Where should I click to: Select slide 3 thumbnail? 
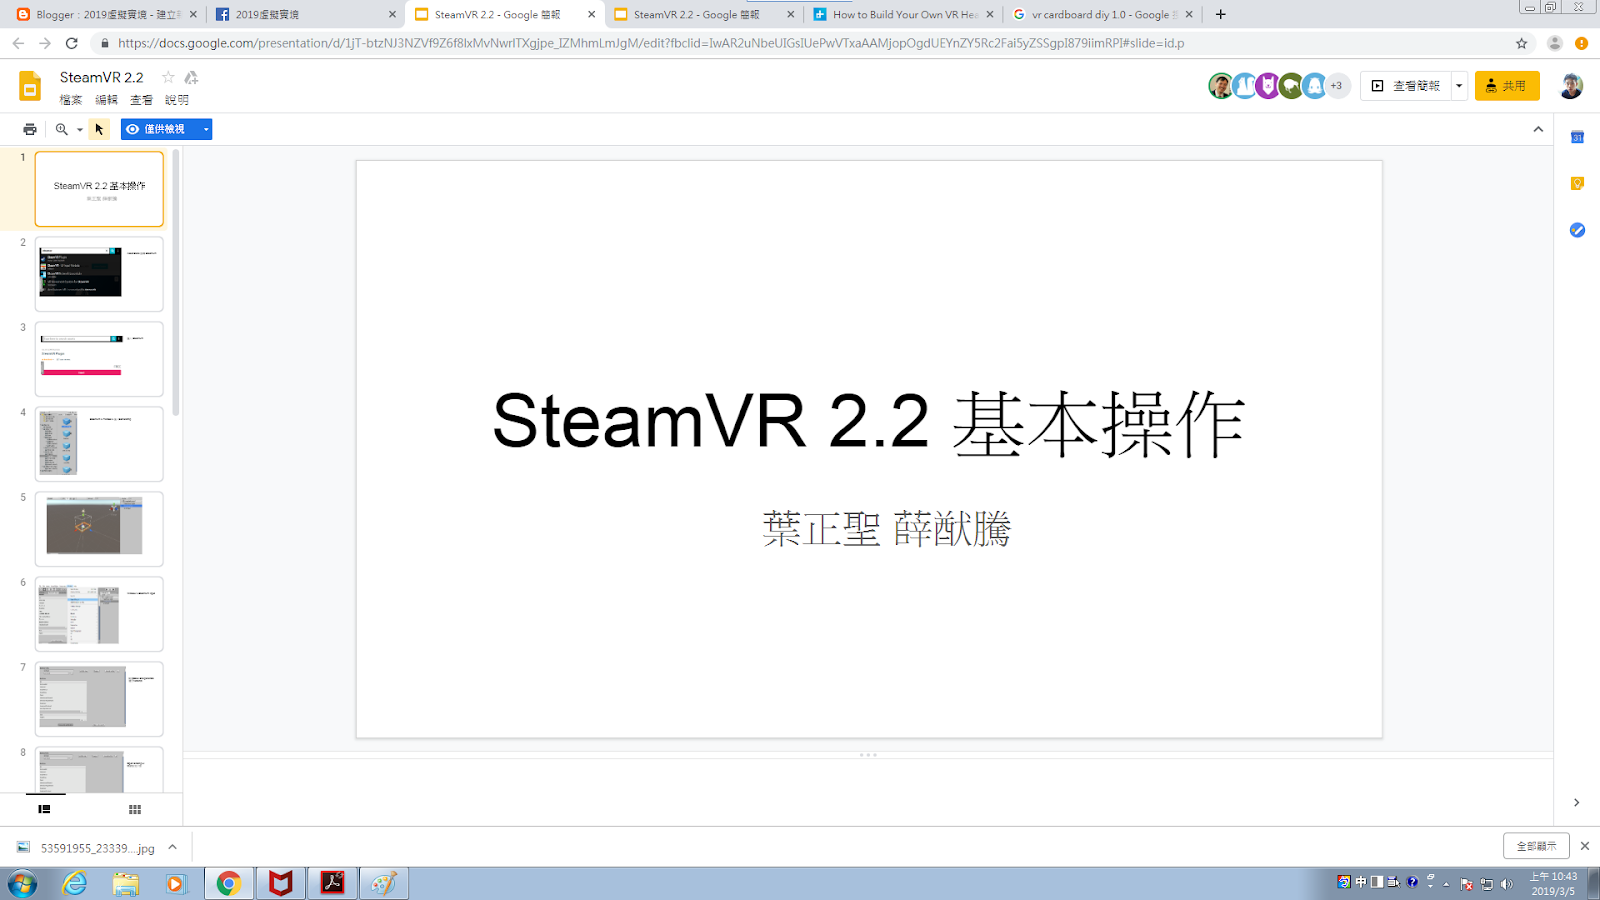(99, 359)
